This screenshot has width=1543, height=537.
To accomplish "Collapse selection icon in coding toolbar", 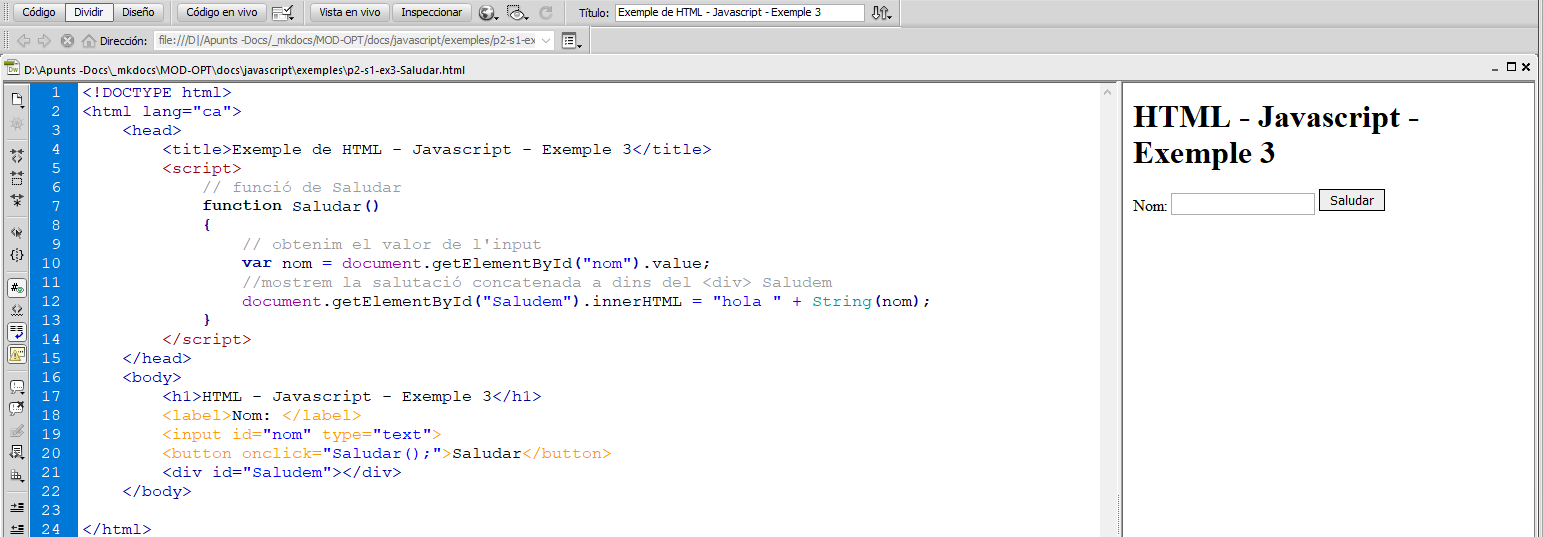I will pos(17,178).
